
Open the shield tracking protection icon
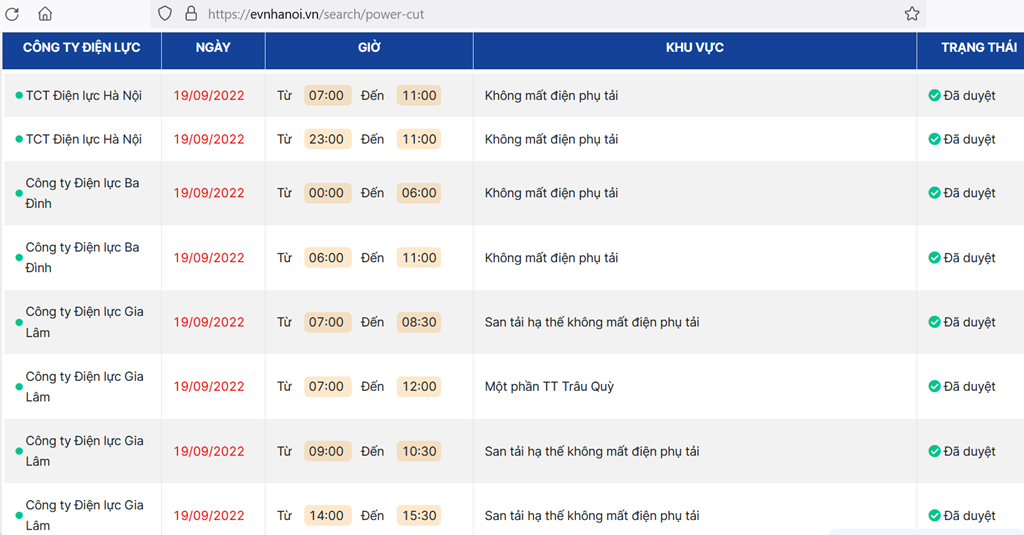[x=165, y=14]
